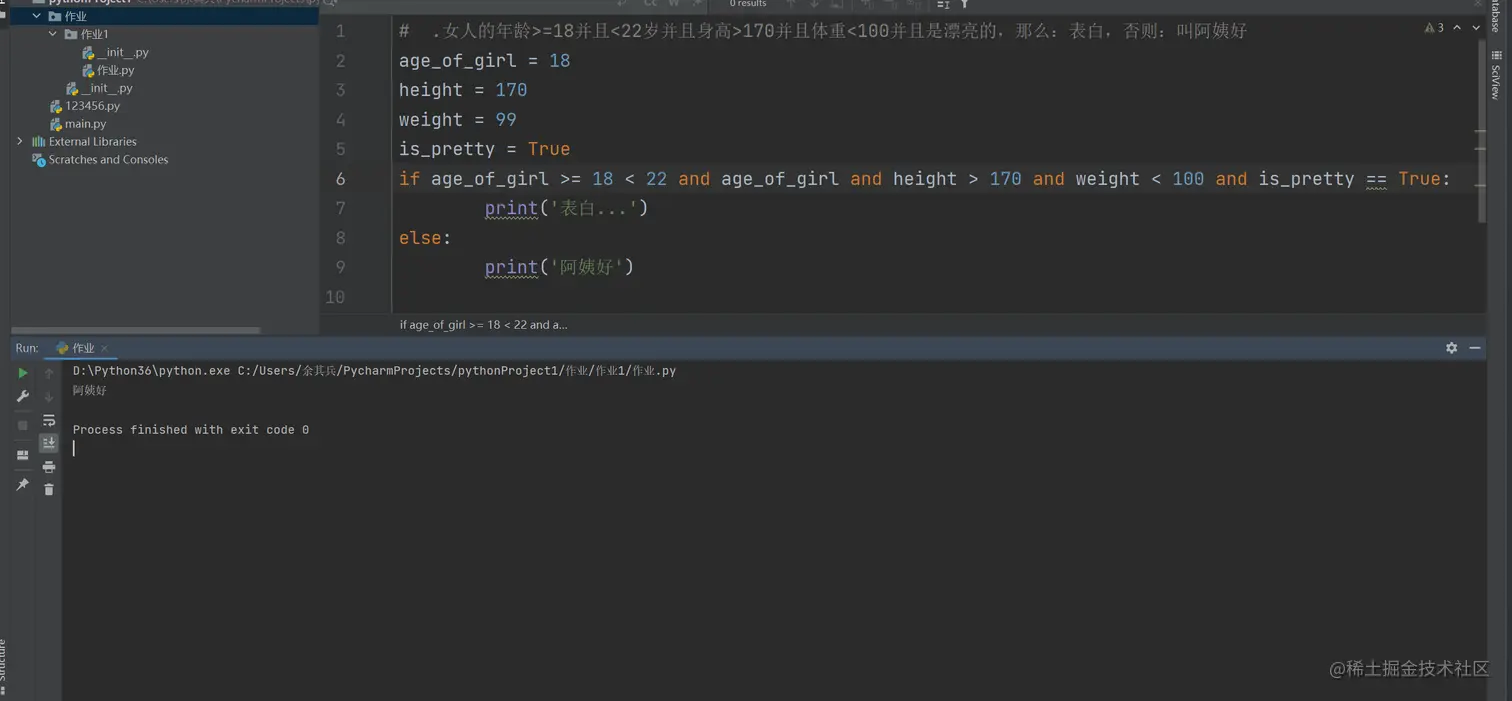Select the External Libraries label

tap(92, 142)
